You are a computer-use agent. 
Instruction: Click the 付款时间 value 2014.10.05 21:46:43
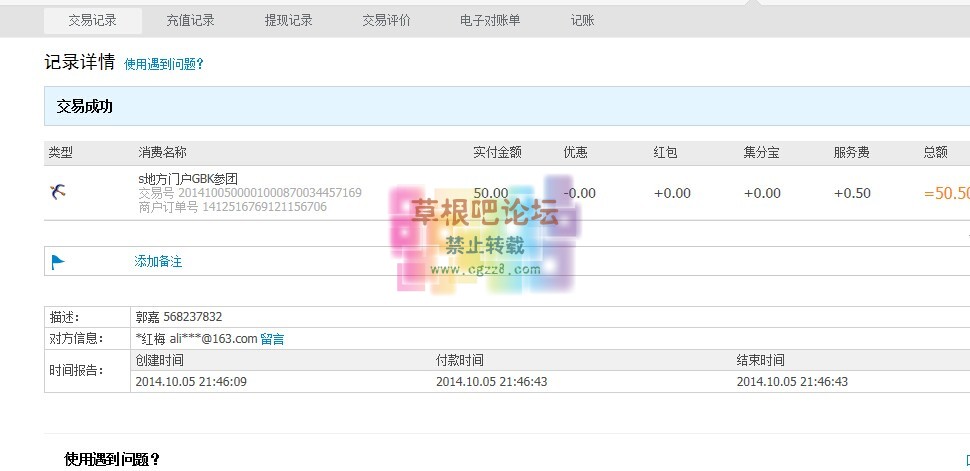coord(492,381)
